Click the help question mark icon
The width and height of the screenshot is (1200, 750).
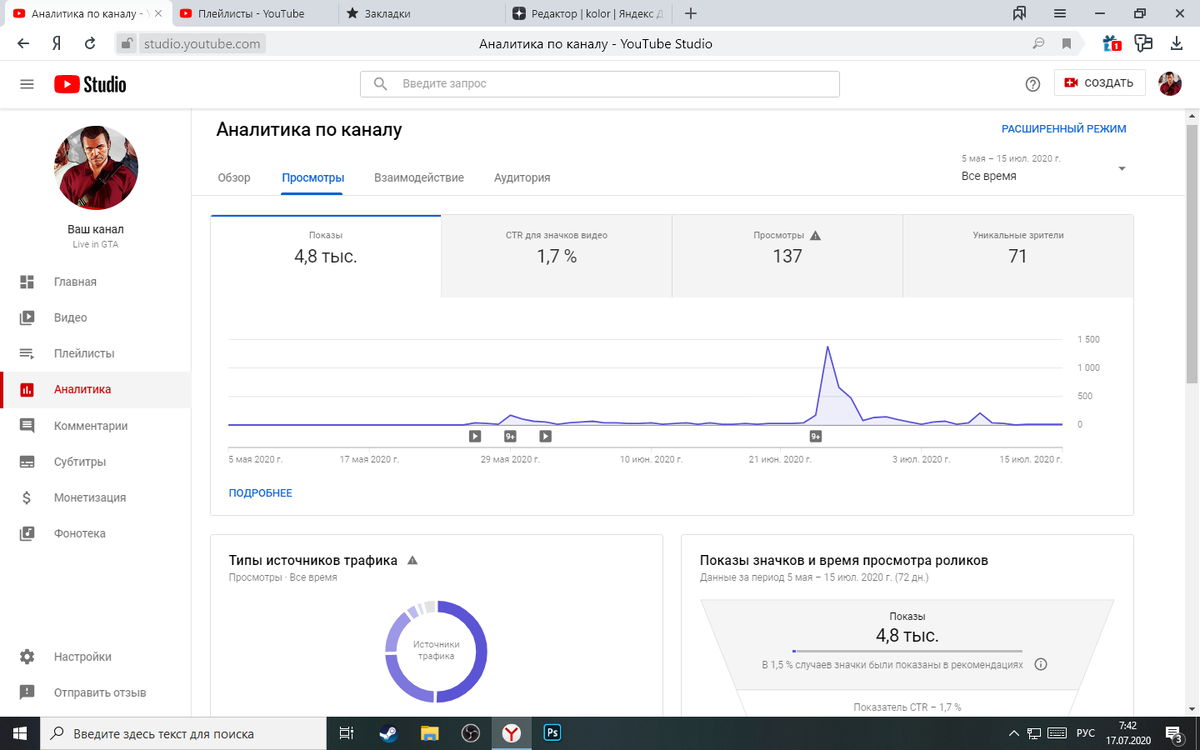[1033, 84]
